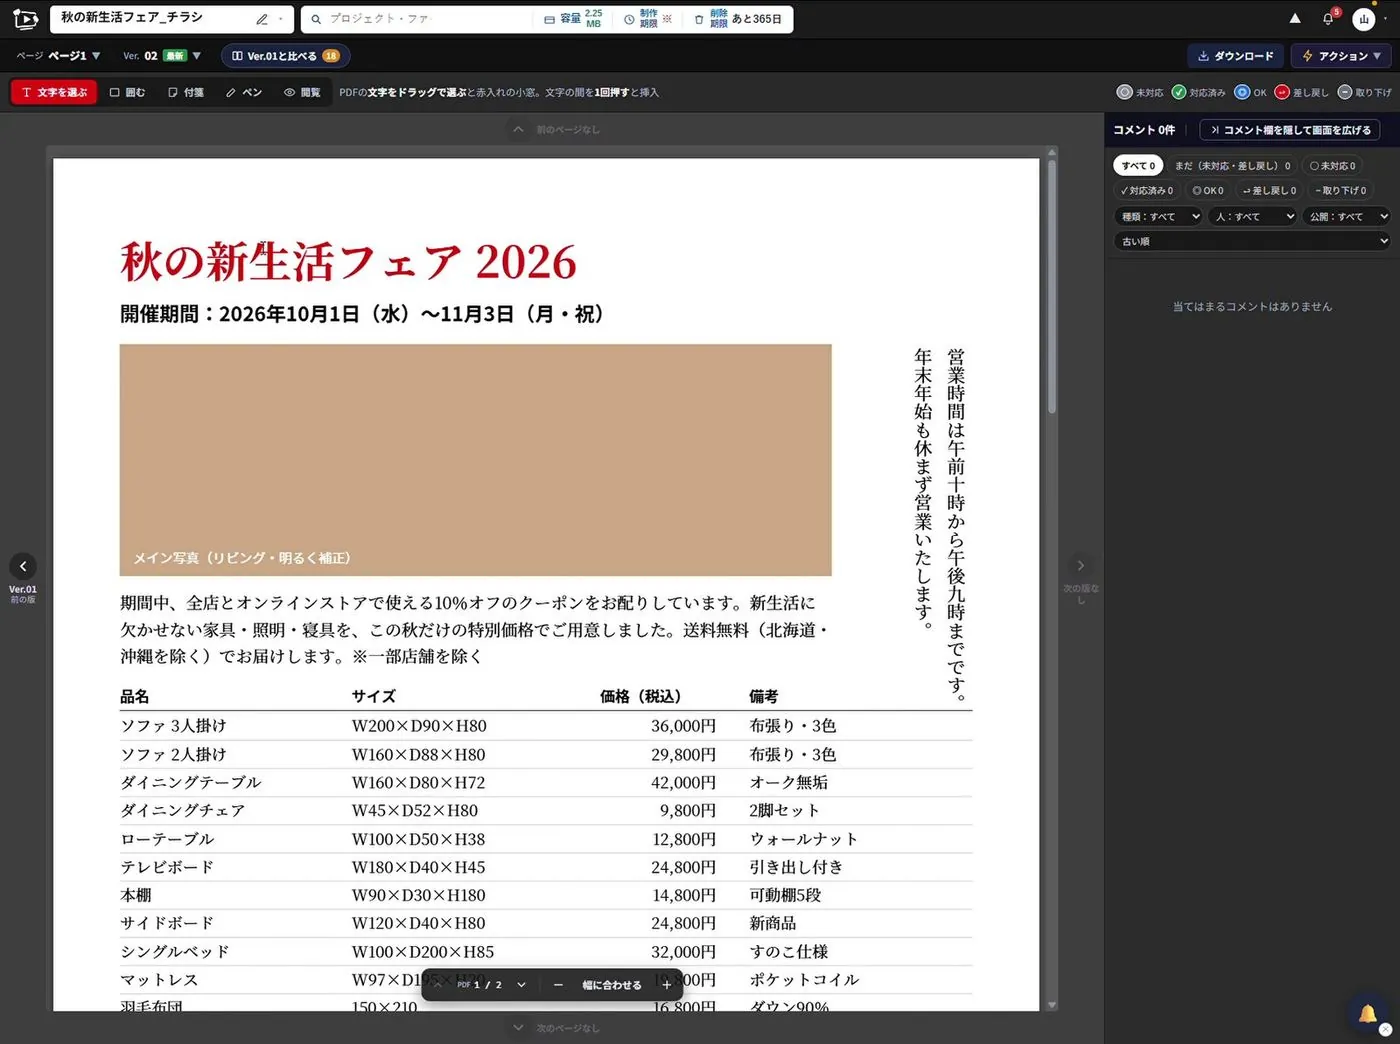Screen dimensions: 1400x1044
Task: Click コメント欄を隠して画面を広げる button
Action: pos(1290,130)
